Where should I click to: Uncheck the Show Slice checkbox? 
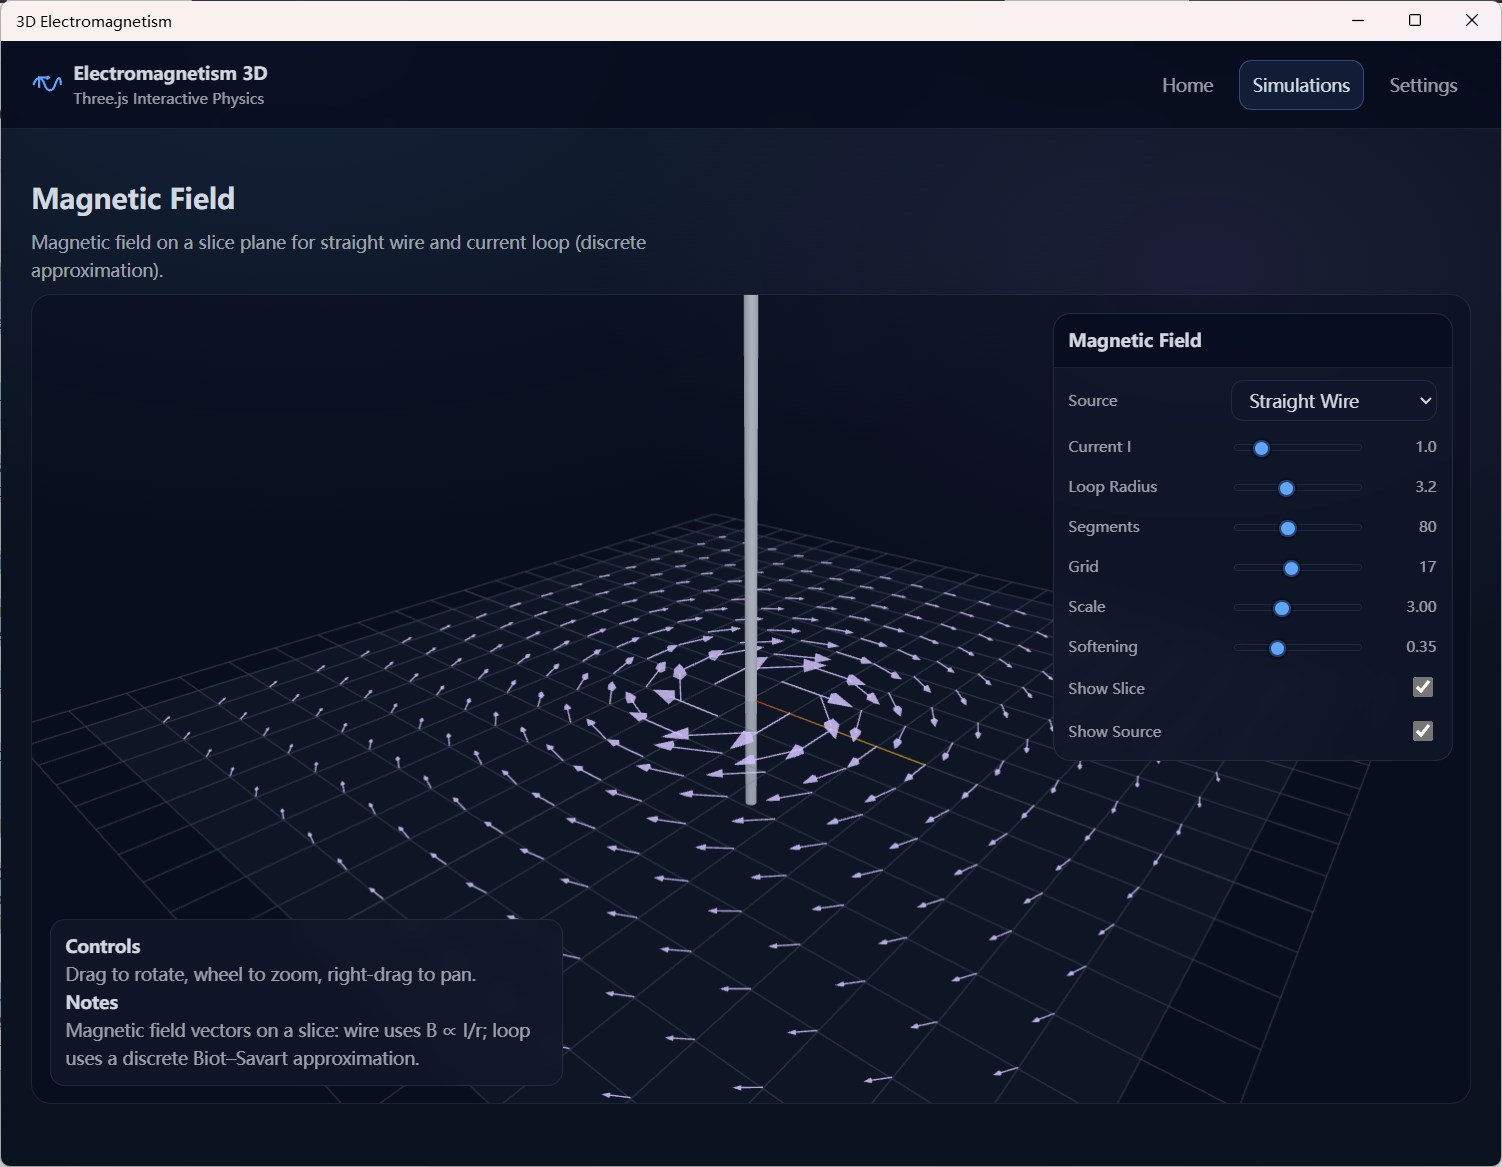1422,687
